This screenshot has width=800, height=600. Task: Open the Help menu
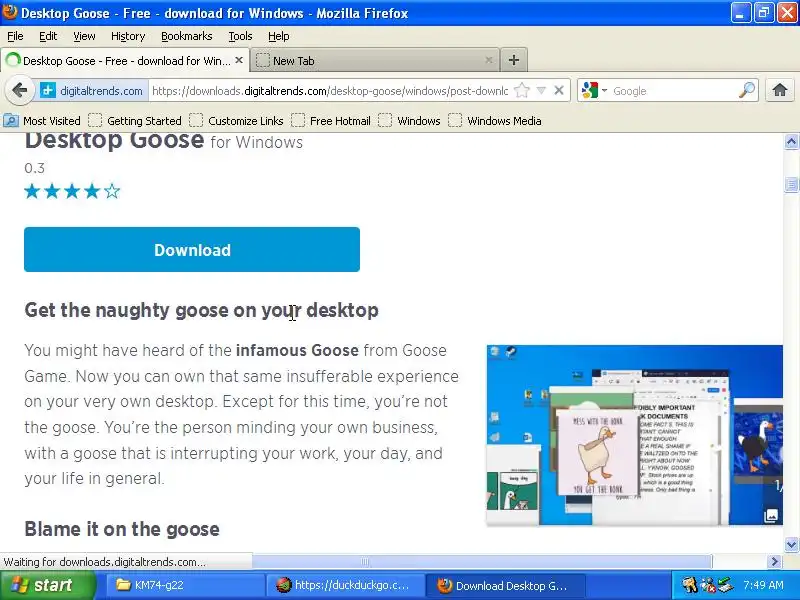tap(279, 36)
